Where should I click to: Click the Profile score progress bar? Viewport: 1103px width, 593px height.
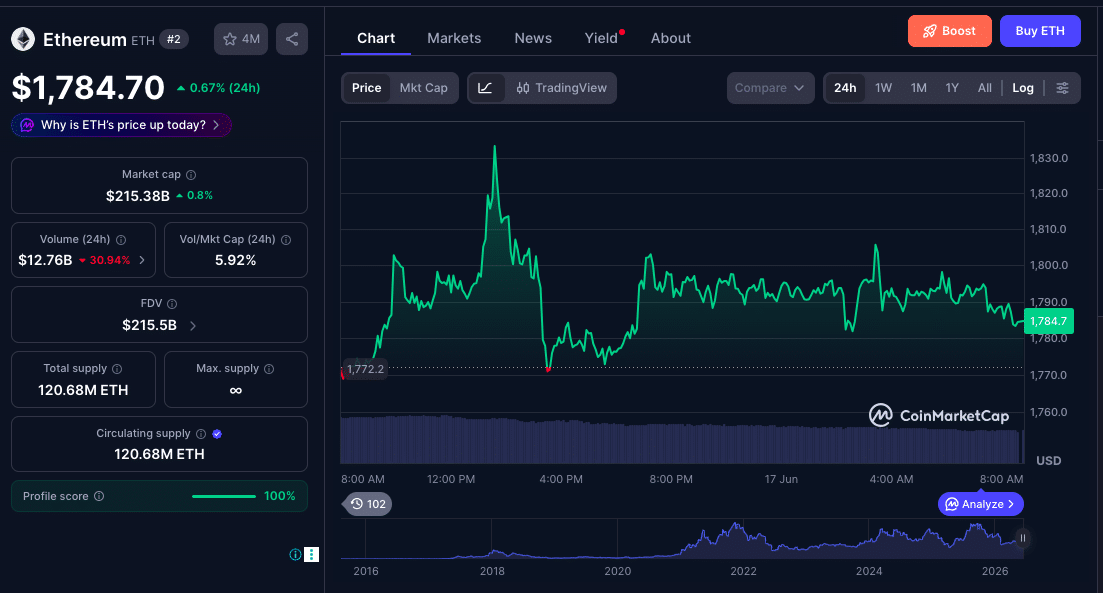(224, 497)
